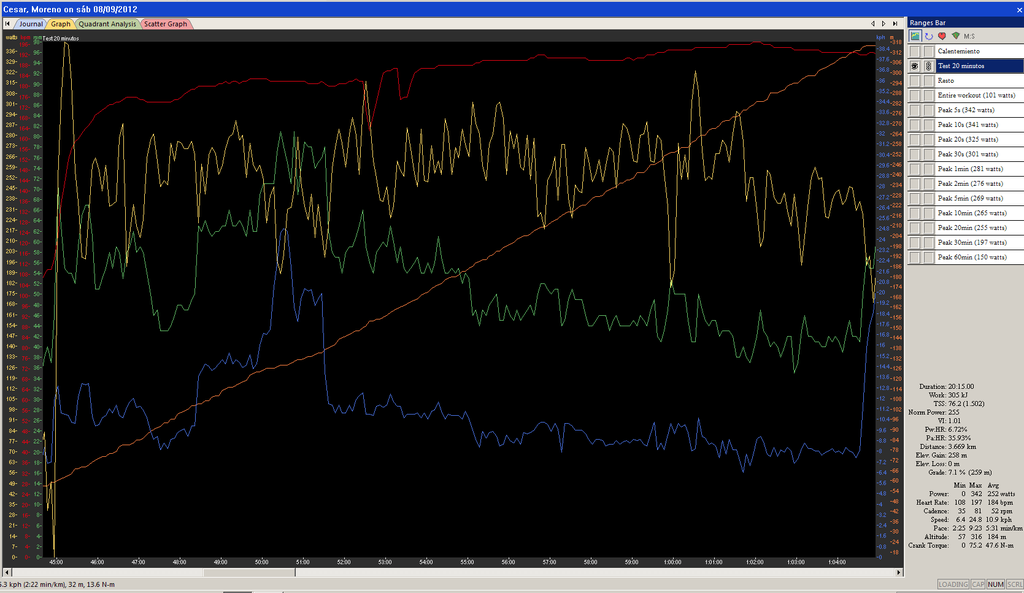Switch to the Journal tab

pos(29,22)
